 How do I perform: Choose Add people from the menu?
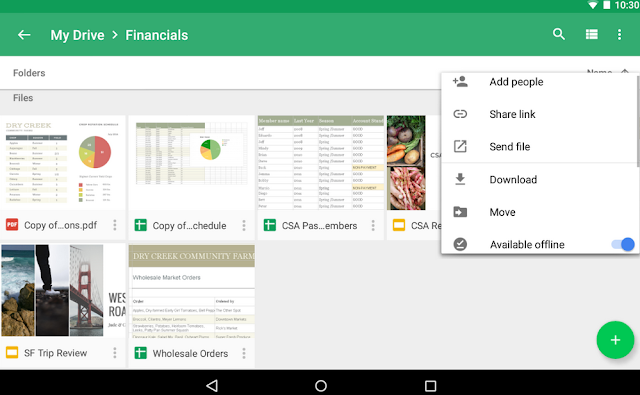pyautogui.click(x=516, y=82)
